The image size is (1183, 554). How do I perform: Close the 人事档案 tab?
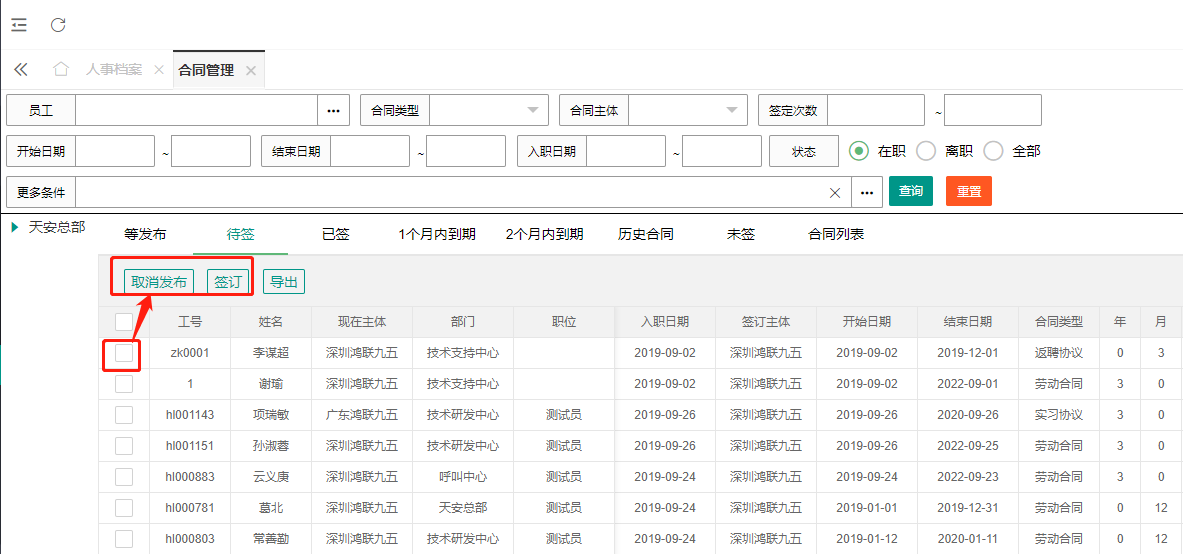point(159,71)
